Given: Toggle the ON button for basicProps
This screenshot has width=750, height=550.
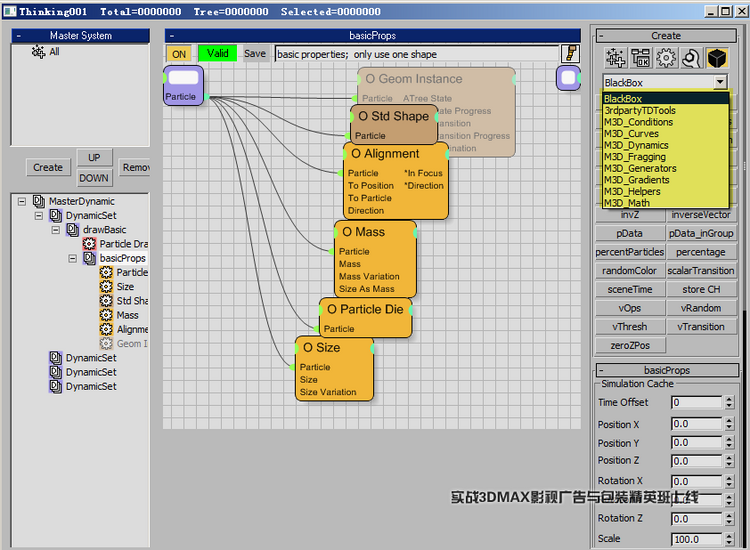Looking at the screenshot, I should coord(179,54).
